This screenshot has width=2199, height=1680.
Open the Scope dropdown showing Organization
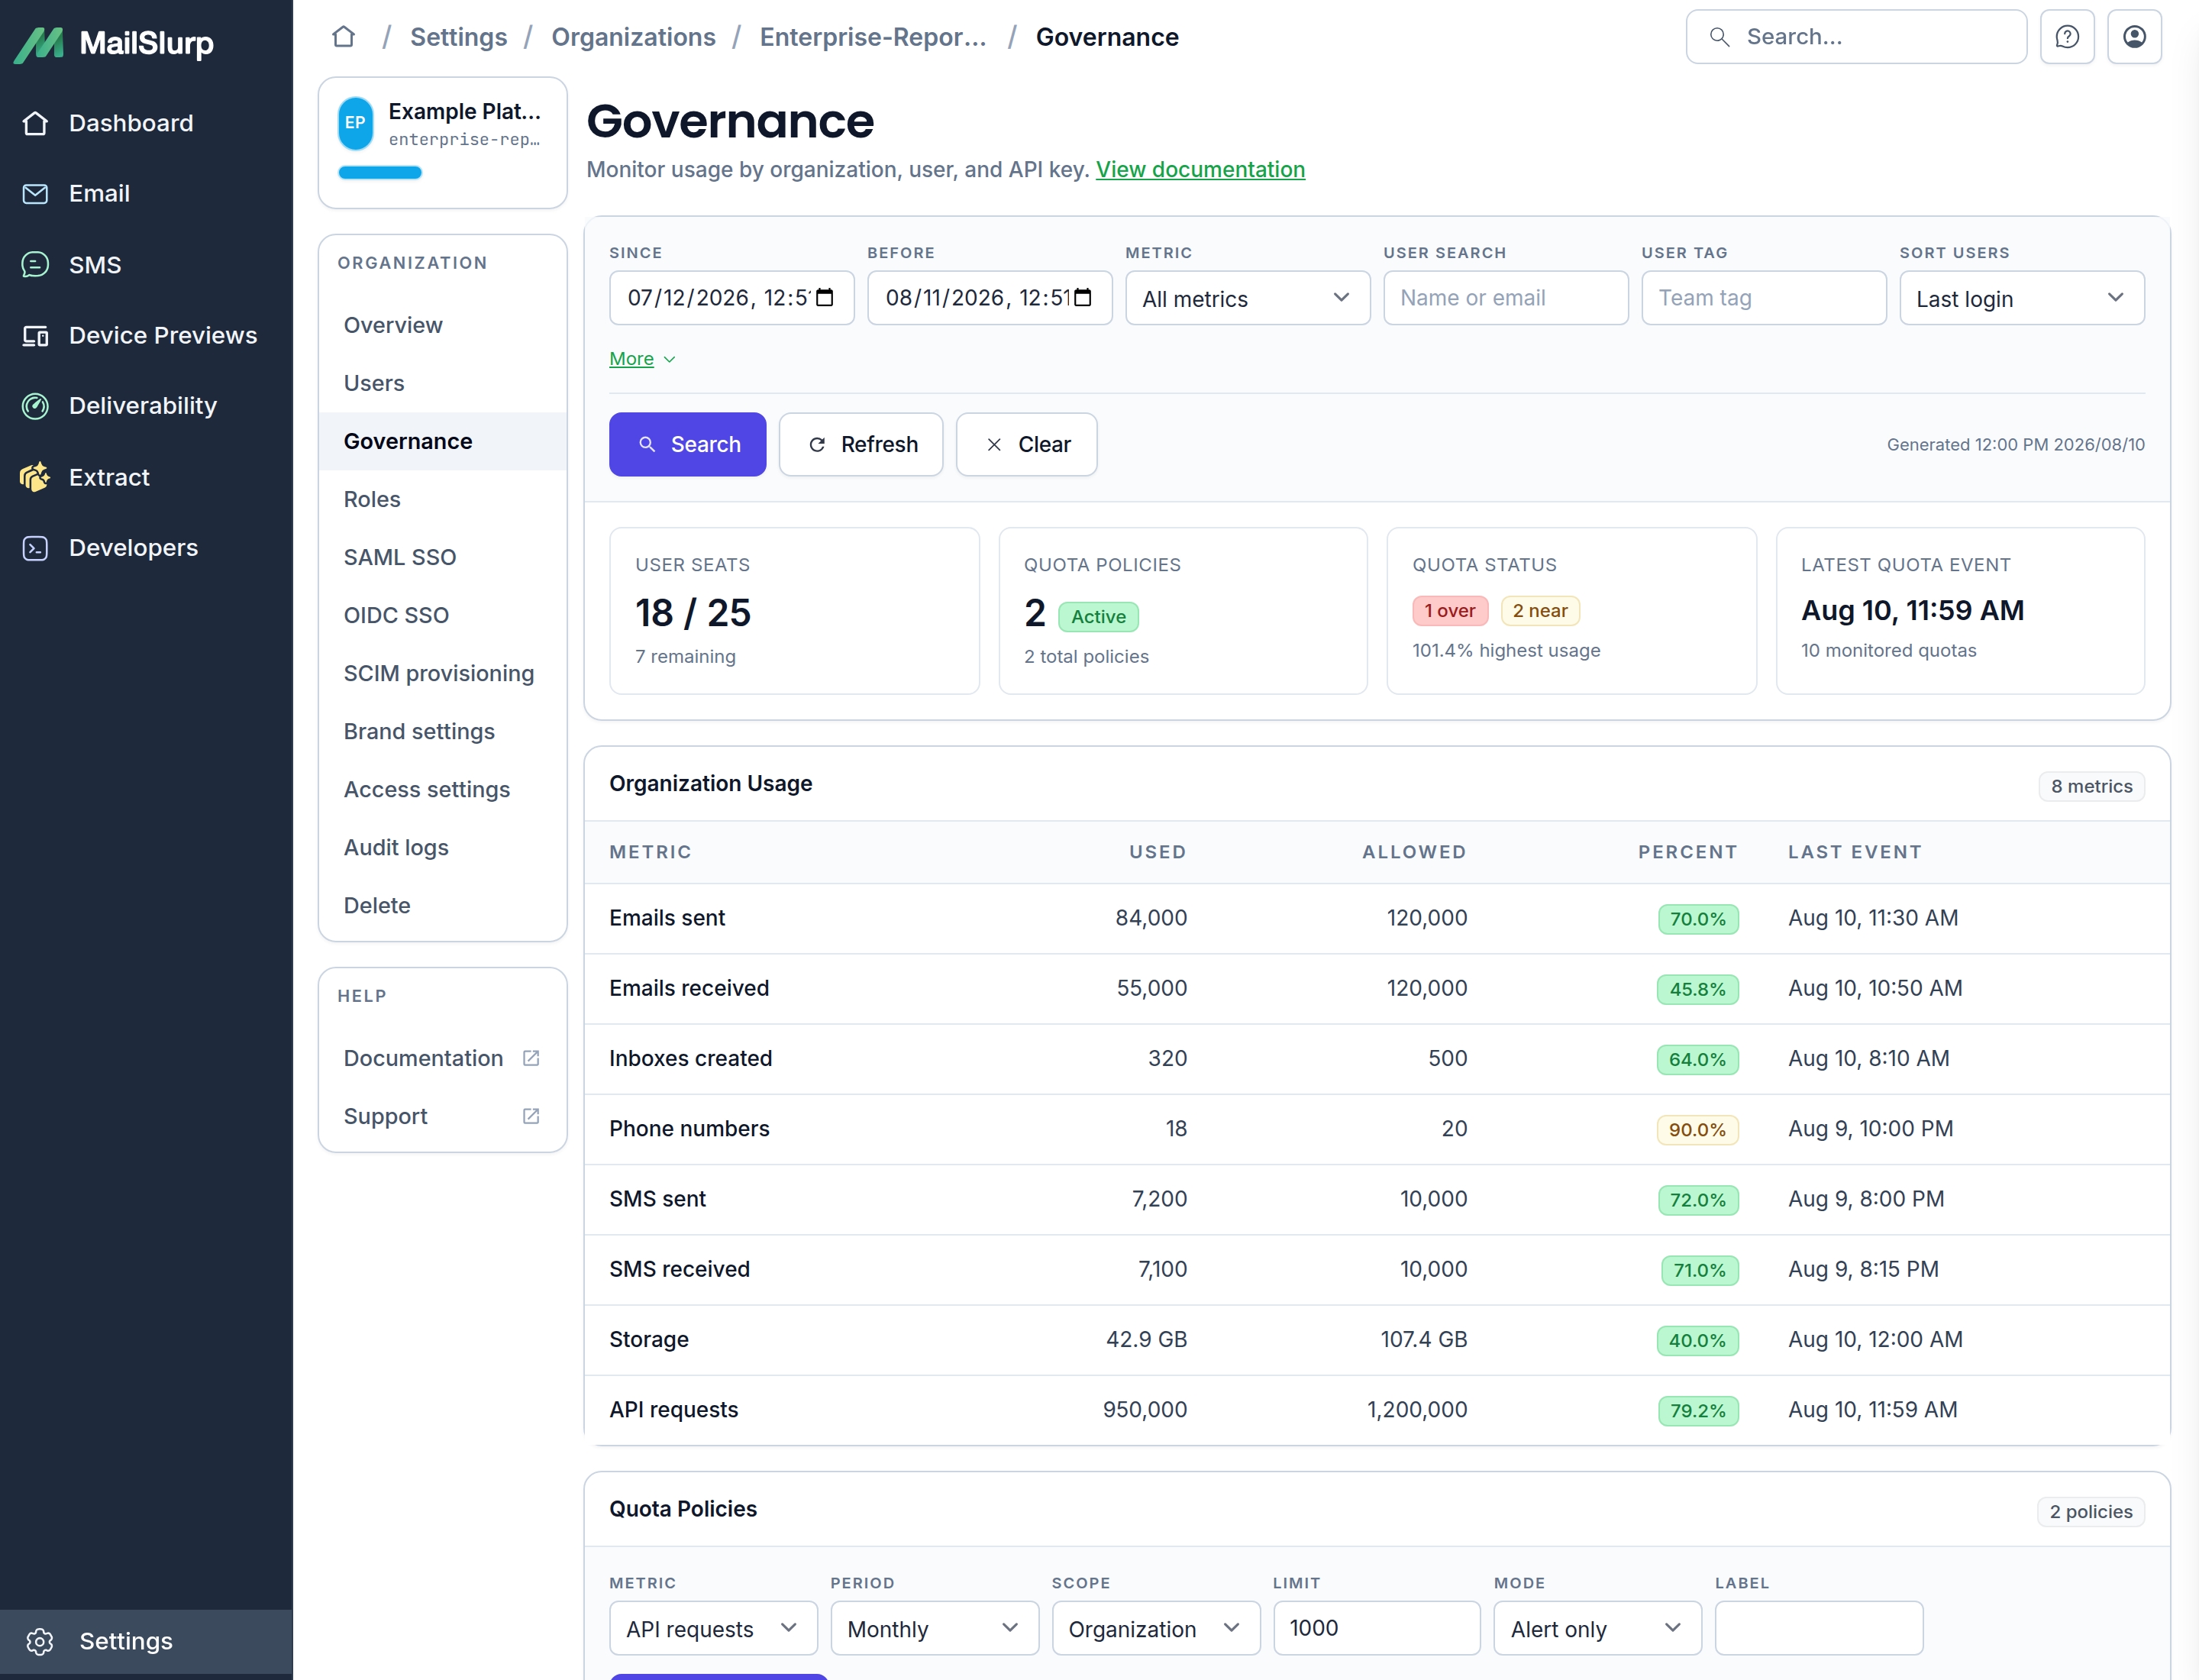(x=1155, y=1629)
